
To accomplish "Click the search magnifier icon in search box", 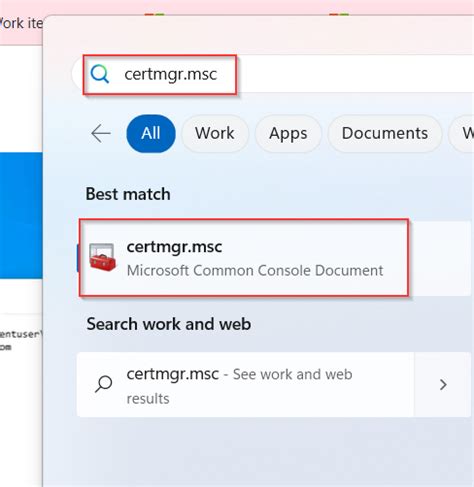I will click(100, 74).
